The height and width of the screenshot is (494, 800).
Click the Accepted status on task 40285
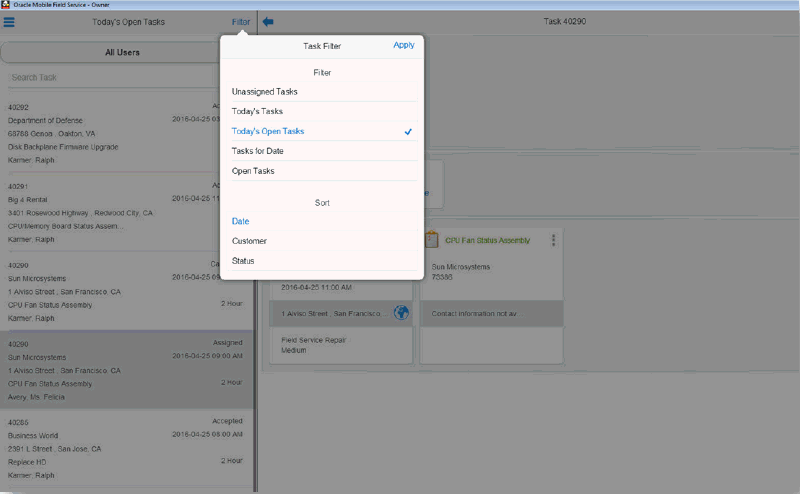click(227, 421)
